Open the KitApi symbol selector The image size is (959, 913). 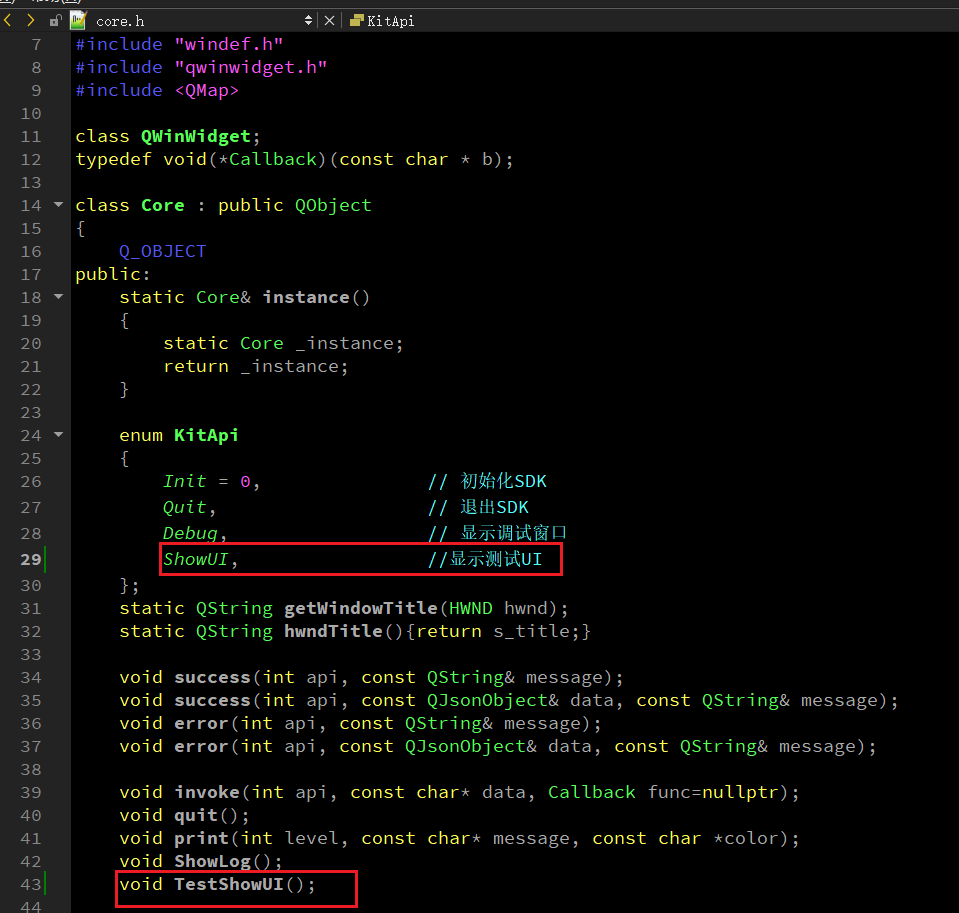click(x=390, y=21)
